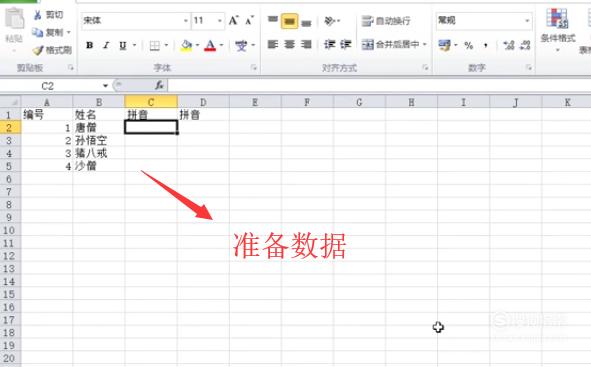Activate the Format Painter brush
The image size is (591, 367).
38,50
